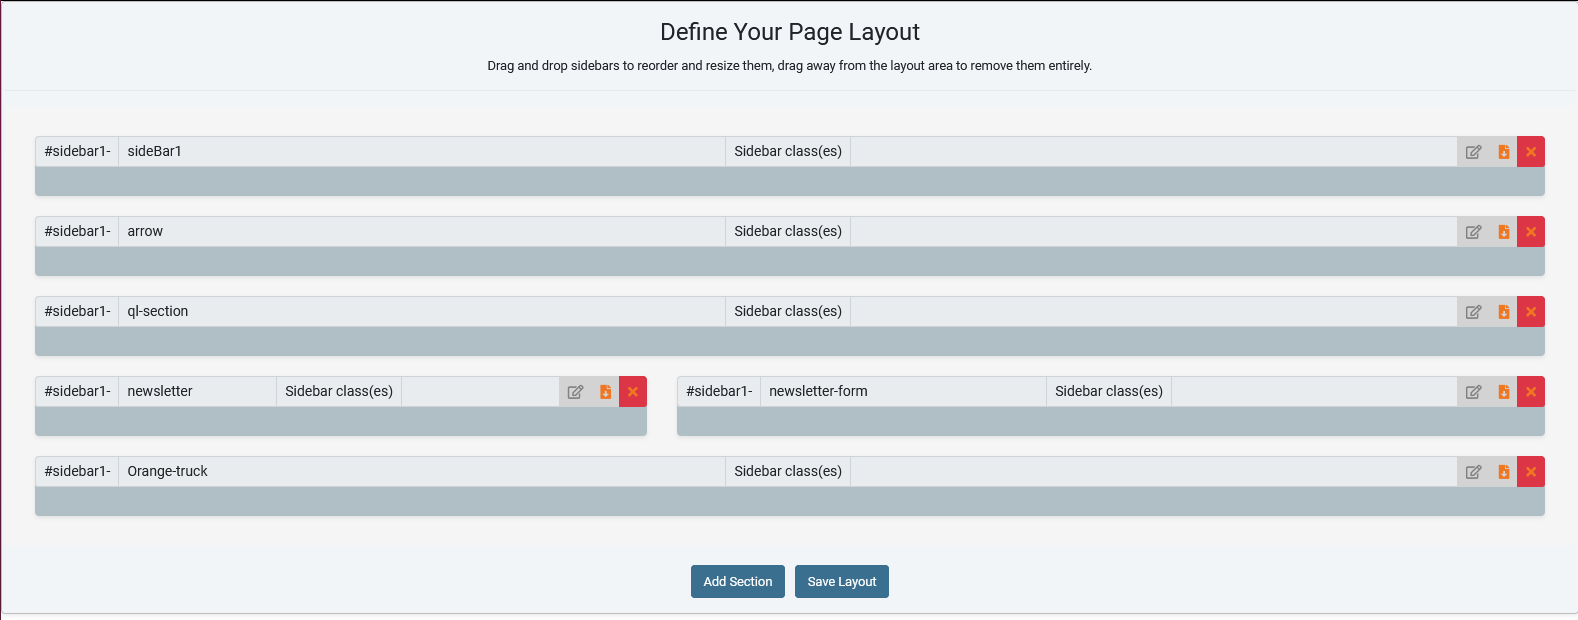
Task: Focus the sideBar1 name input field
Action: click(422, 152)
